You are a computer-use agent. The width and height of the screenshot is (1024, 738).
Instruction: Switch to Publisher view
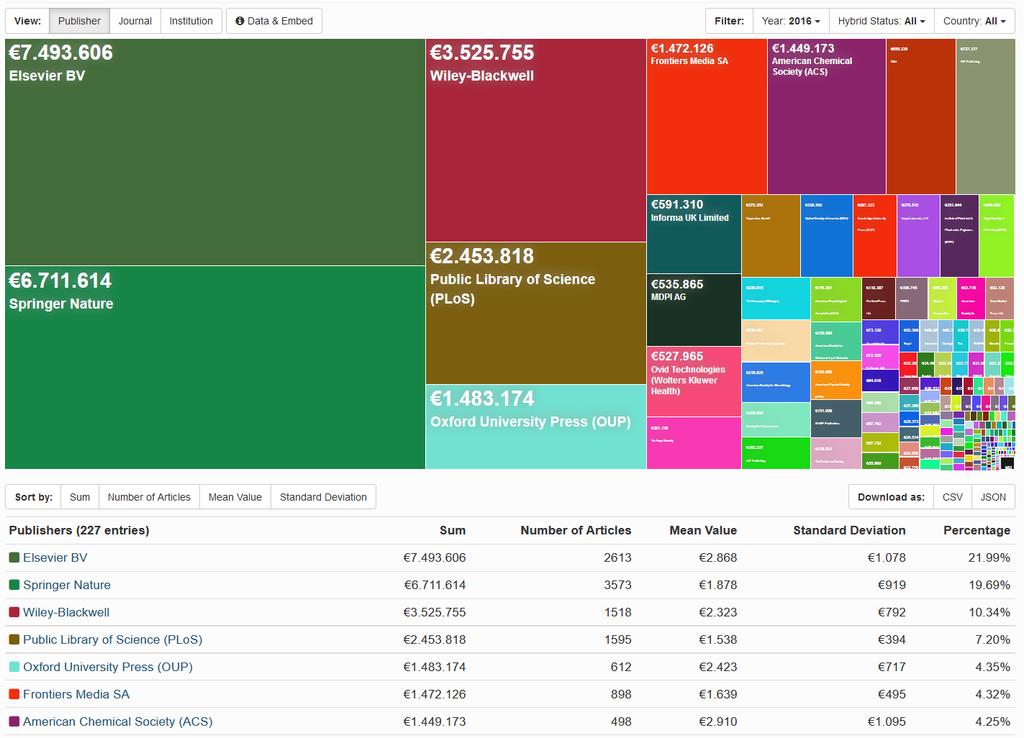pos(79,21)
